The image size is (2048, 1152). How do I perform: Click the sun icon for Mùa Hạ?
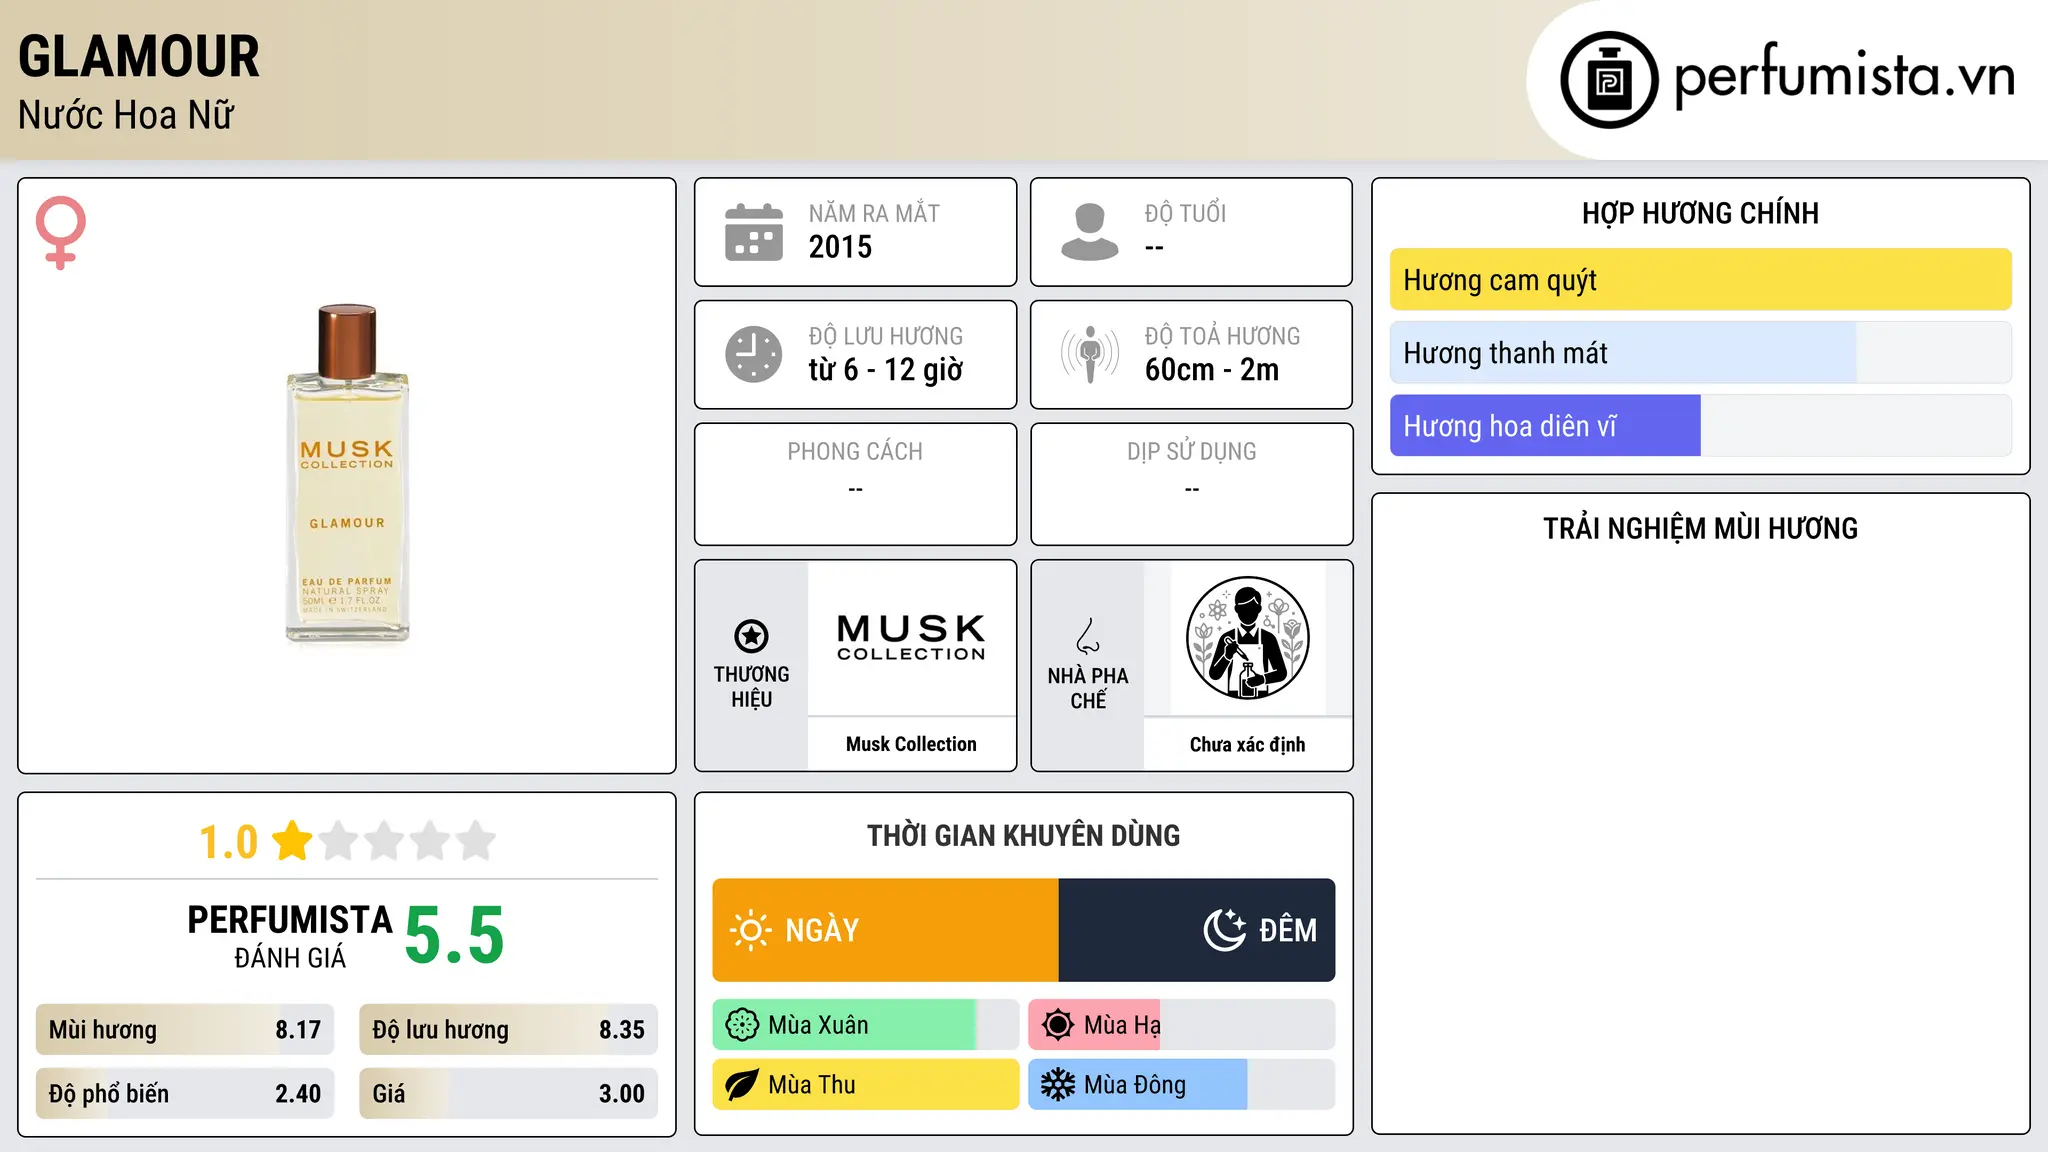coord(1058,1025)
